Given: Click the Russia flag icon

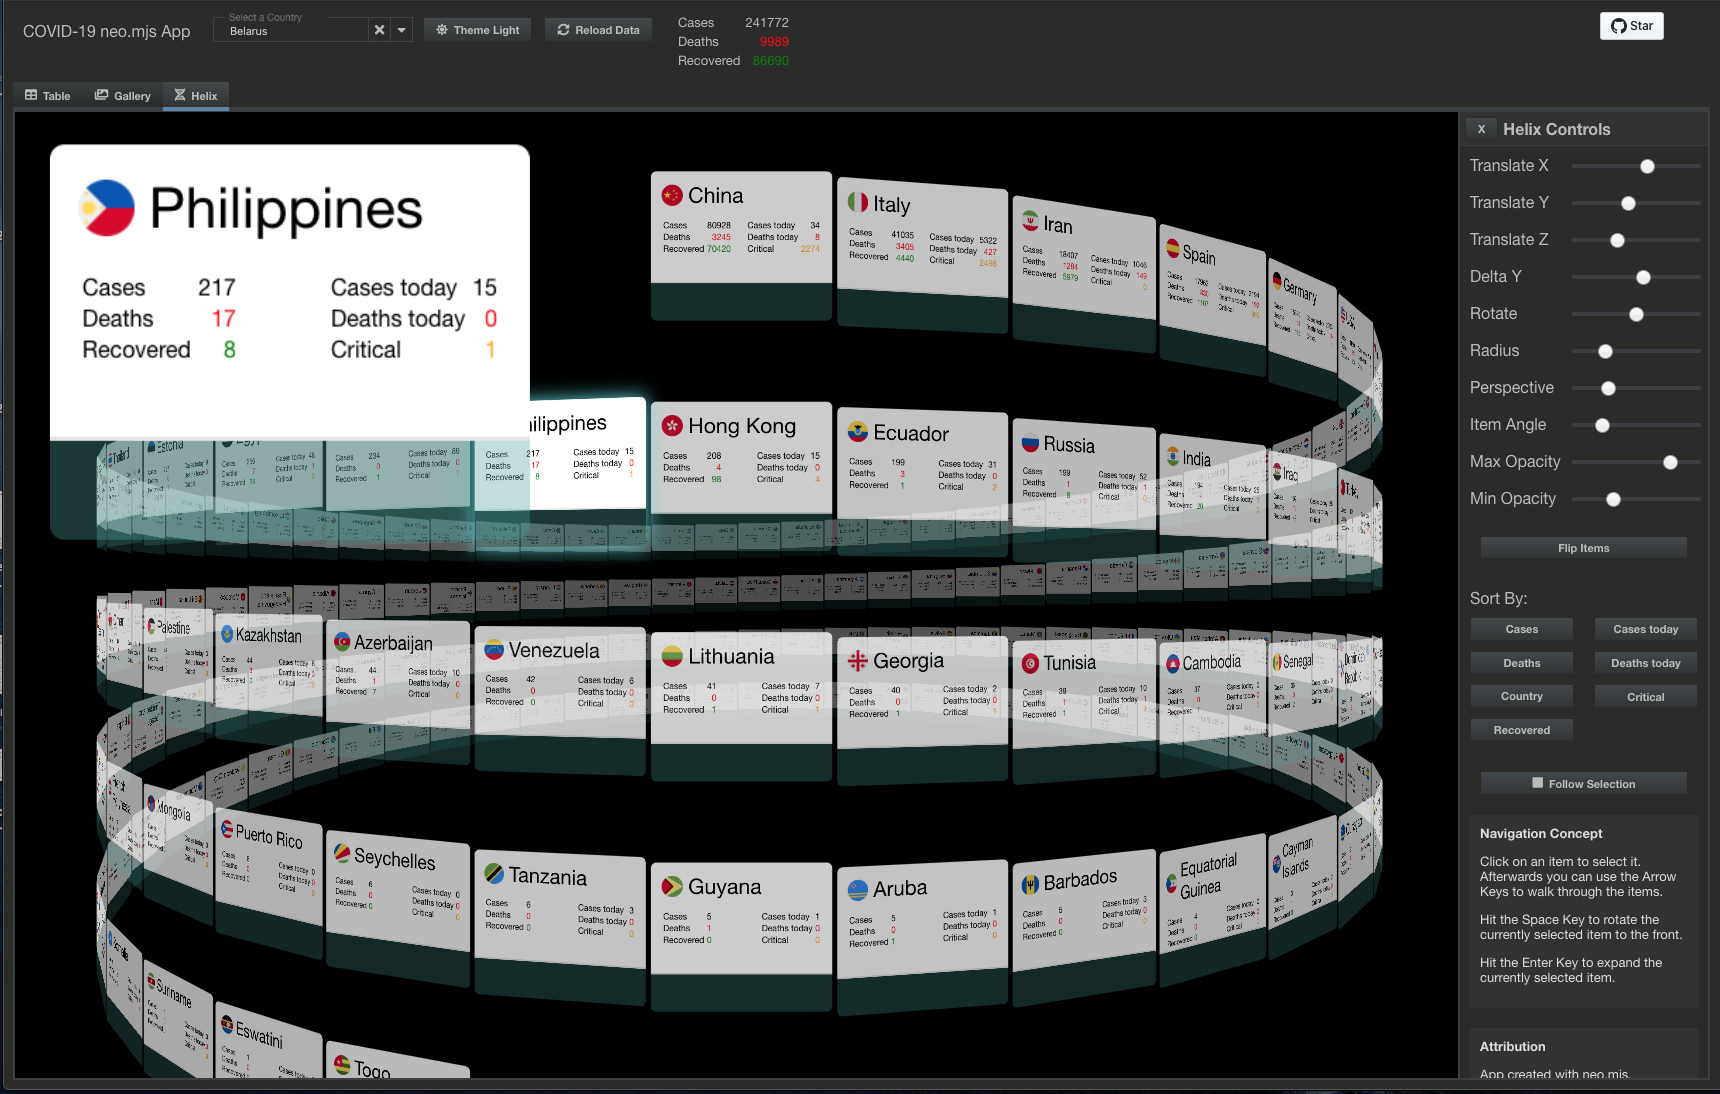Looking at the screenshot, I should (1030, 442).
